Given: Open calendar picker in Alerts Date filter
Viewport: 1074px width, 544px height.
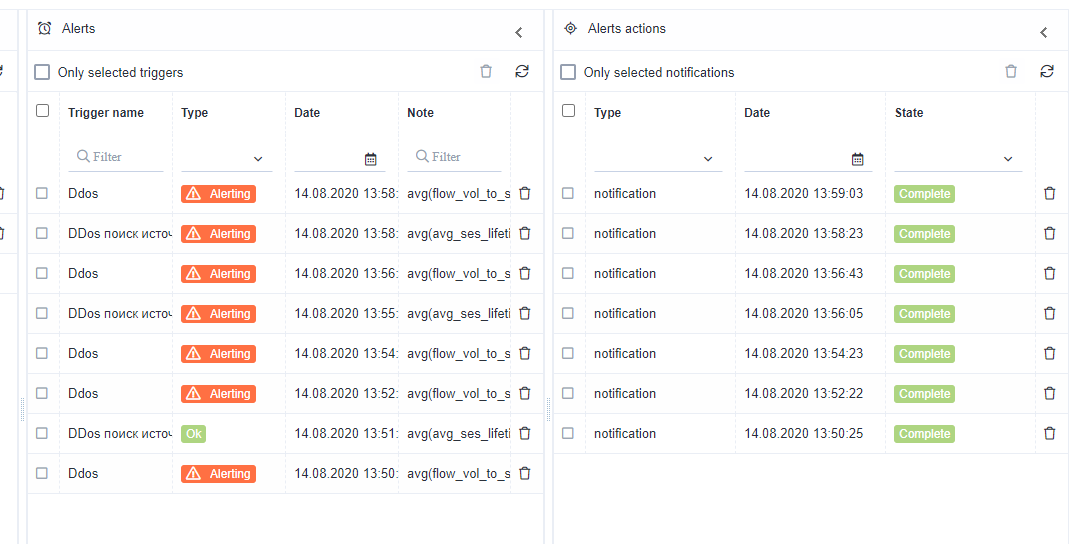Looking at the screenshot, I should point(371,158).
